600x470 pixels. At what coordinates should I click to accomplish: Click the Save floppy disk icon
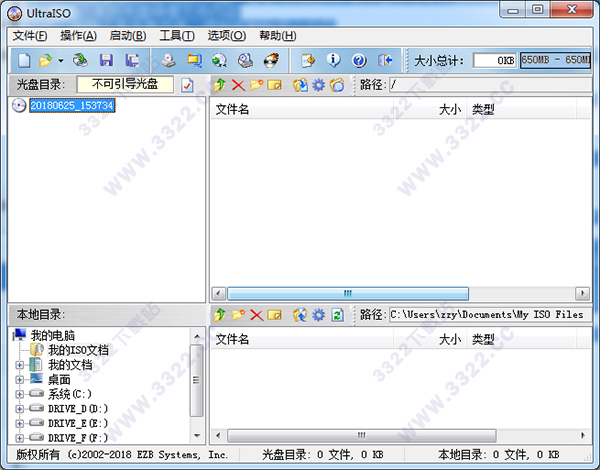click(x=106, y=60)
